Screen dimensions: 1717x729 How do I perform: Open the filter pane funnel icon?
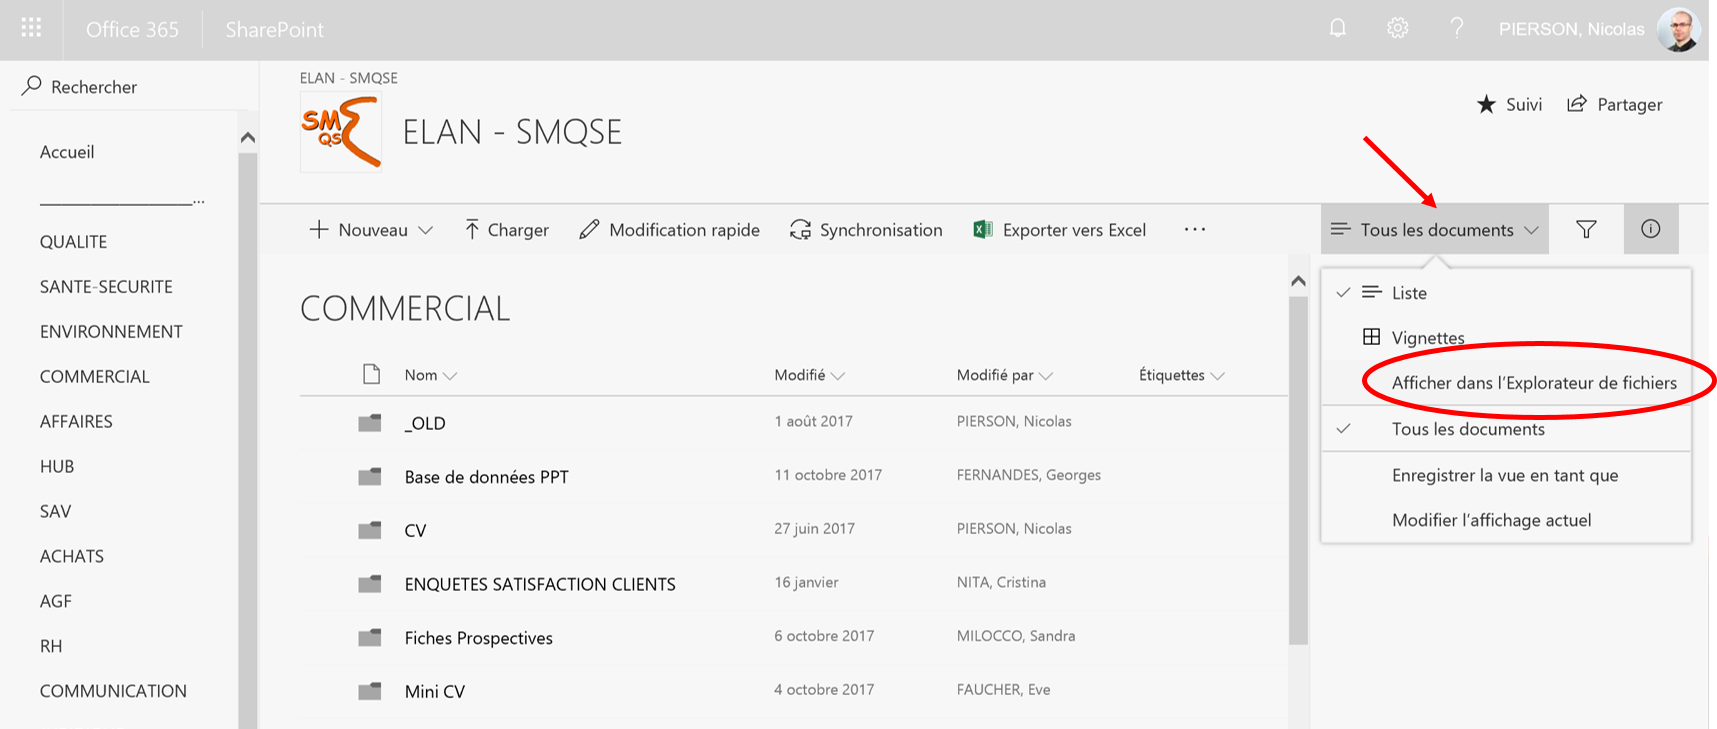(1586, 230)
